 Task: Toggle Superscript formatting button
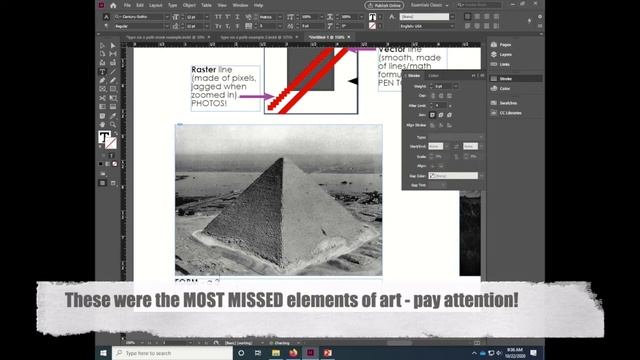tap(228, 17)
